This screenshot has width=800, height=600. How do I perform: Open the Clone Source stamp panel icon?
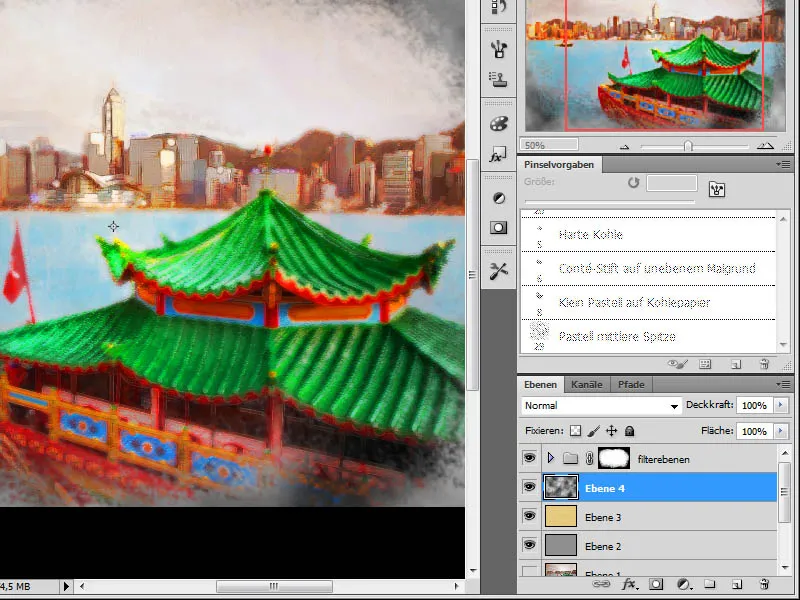498,79
